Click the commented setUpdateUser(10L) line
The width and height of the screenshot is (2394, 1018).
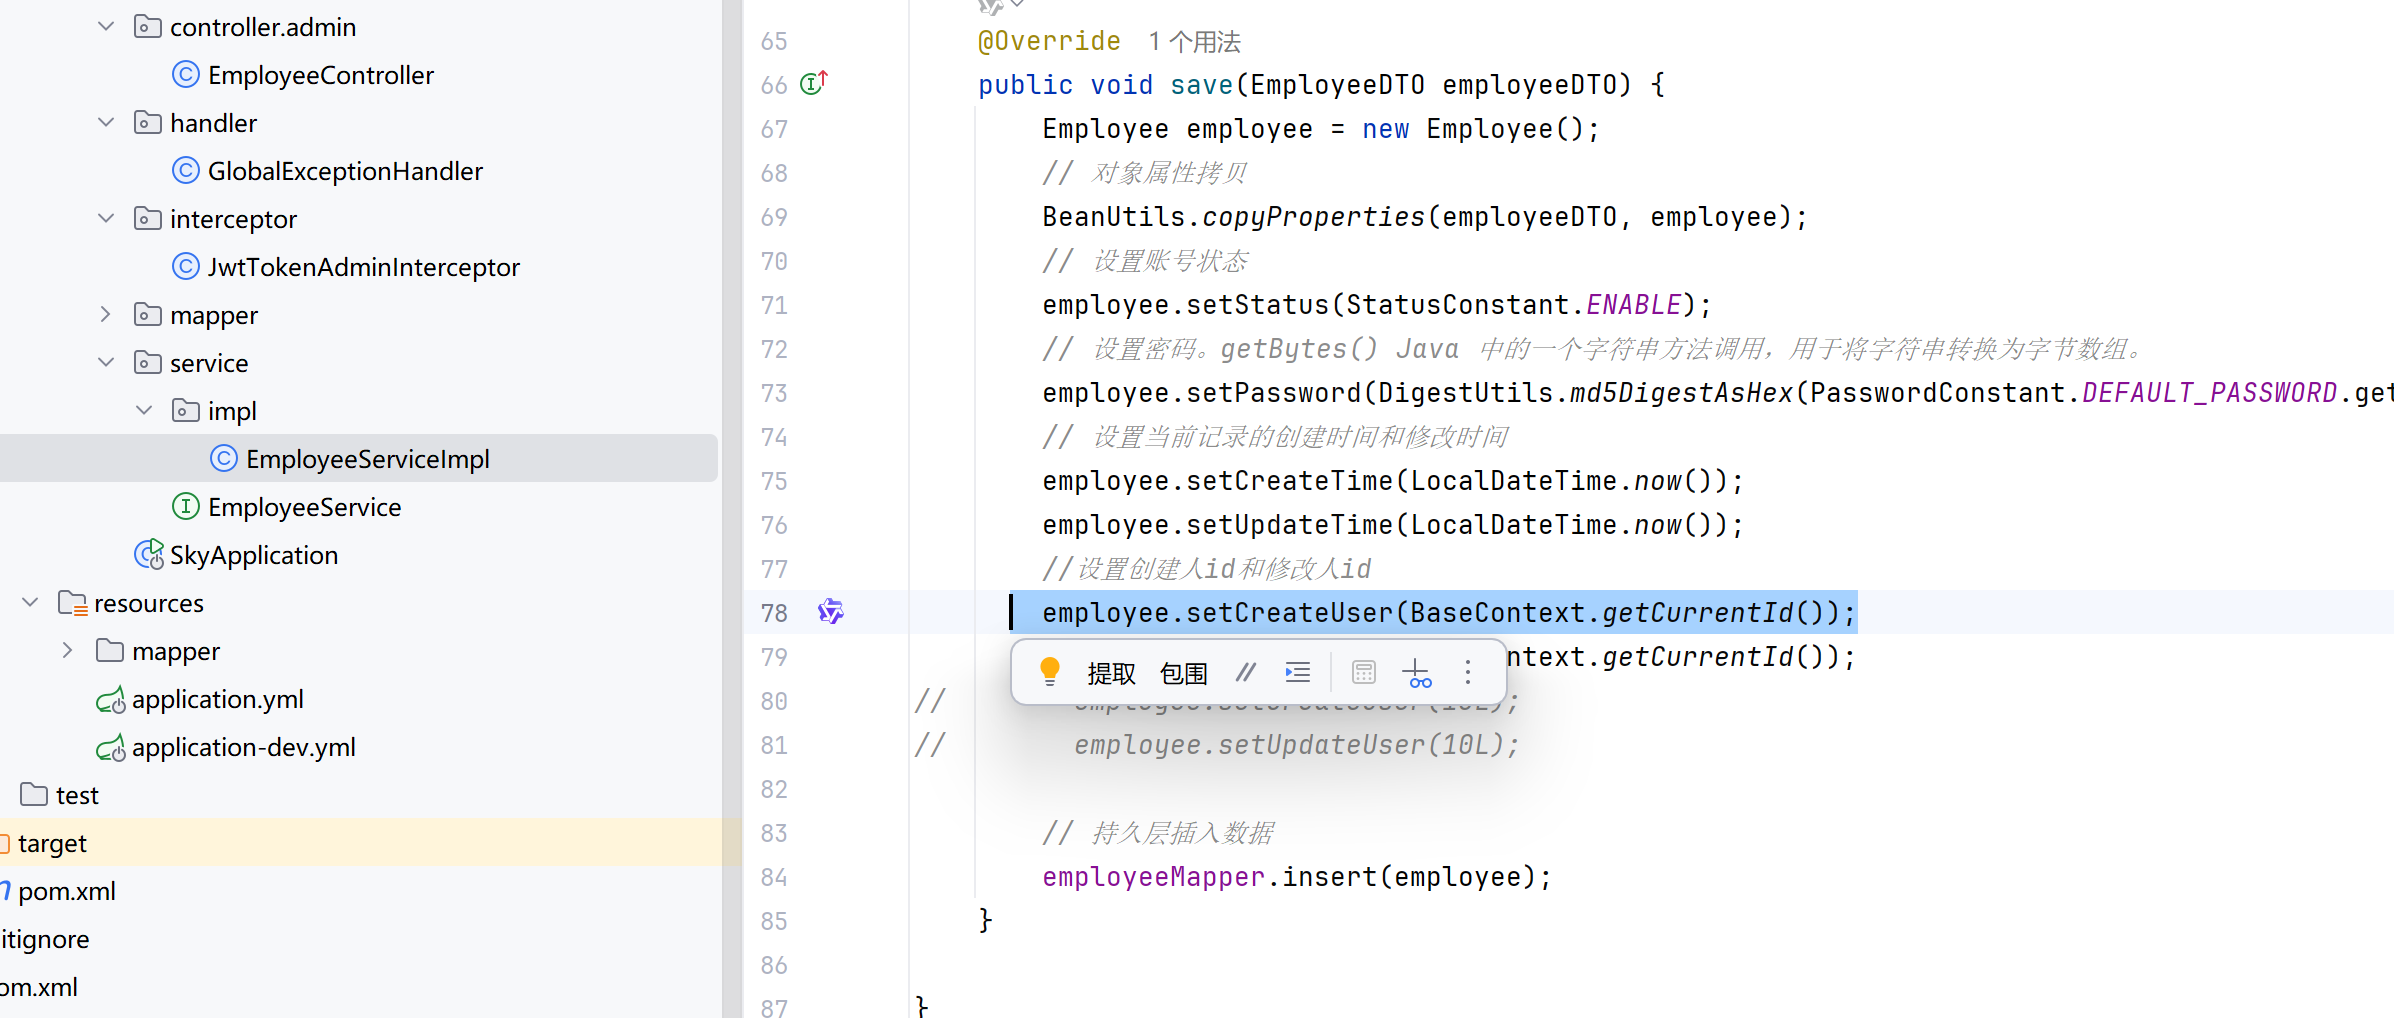pos(1296,745)
